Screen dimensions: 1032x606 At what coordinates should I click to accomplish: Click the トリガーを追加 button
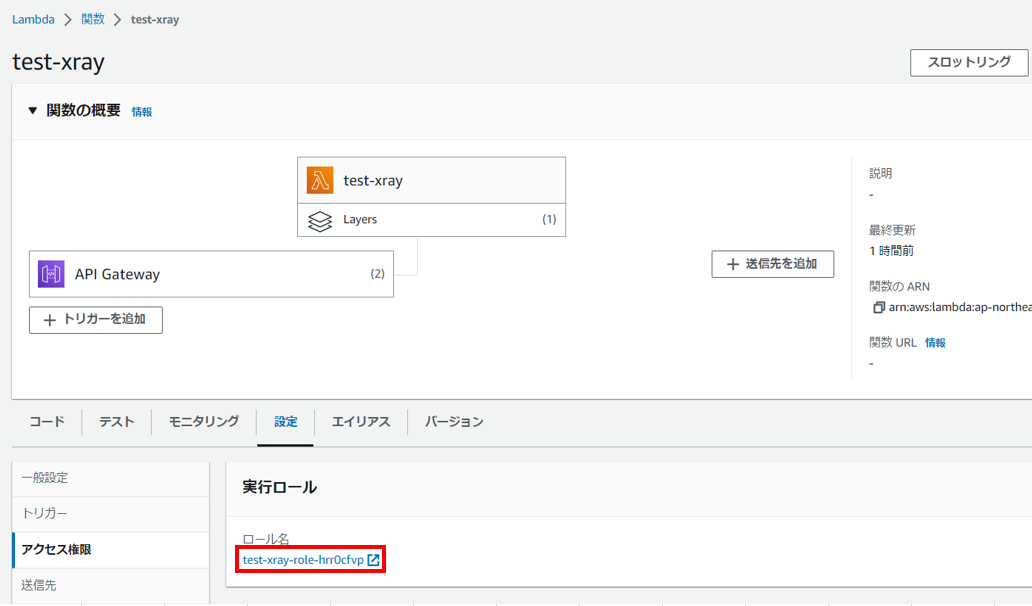[96, 320]
